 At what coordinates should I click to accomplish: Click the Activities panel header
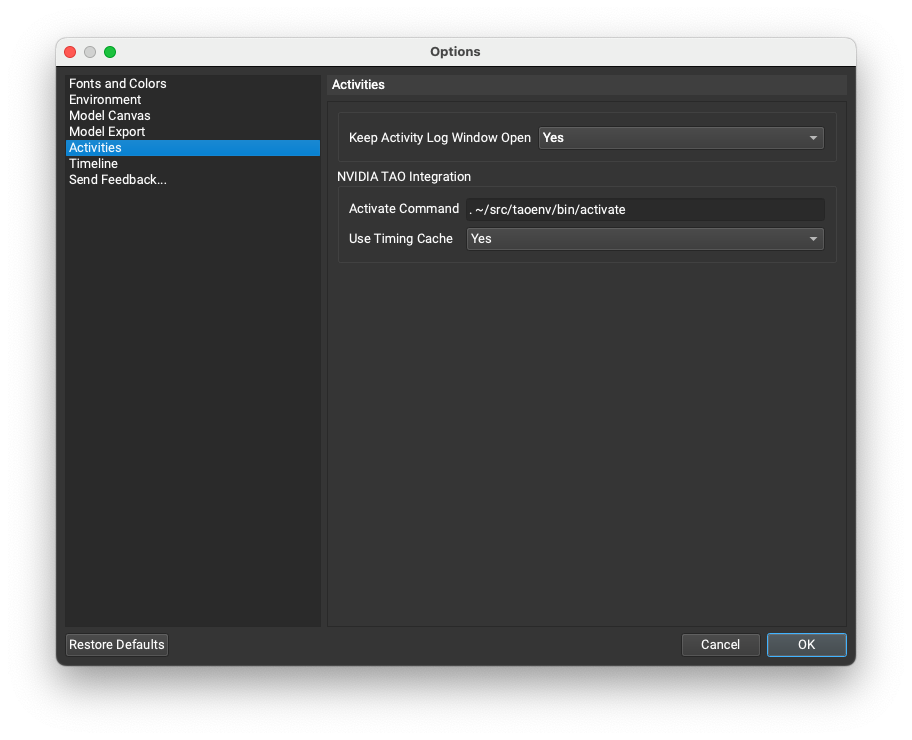click(358, 85)
